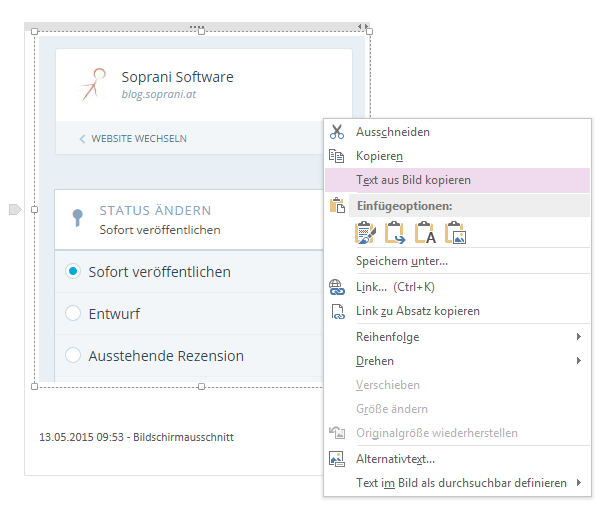The width and height of the screenshot is (611, 515).
Task: Choose 'Speichern unter...' from context menu
Action: pyautogui.click(x=402, y=261)
